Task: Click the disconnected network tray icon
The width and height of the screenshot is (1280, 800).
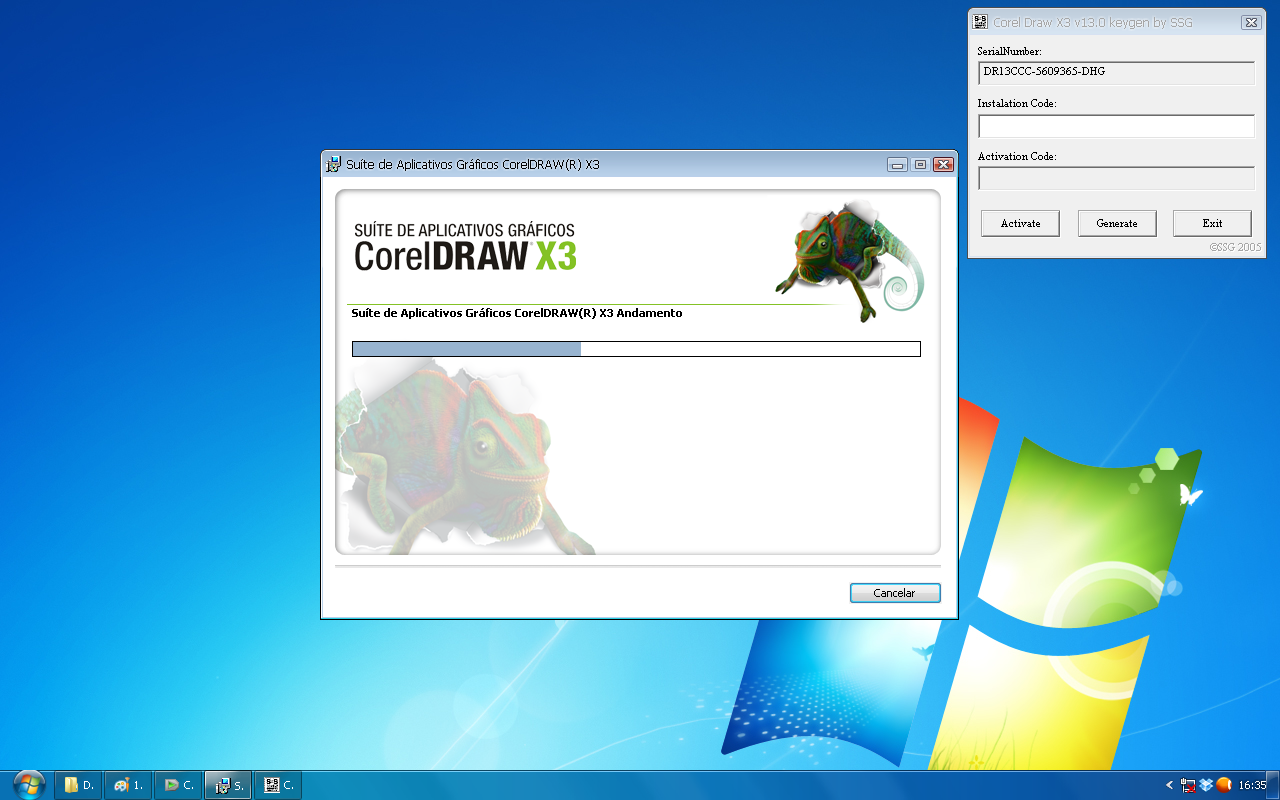Action: click(1188, 785)
